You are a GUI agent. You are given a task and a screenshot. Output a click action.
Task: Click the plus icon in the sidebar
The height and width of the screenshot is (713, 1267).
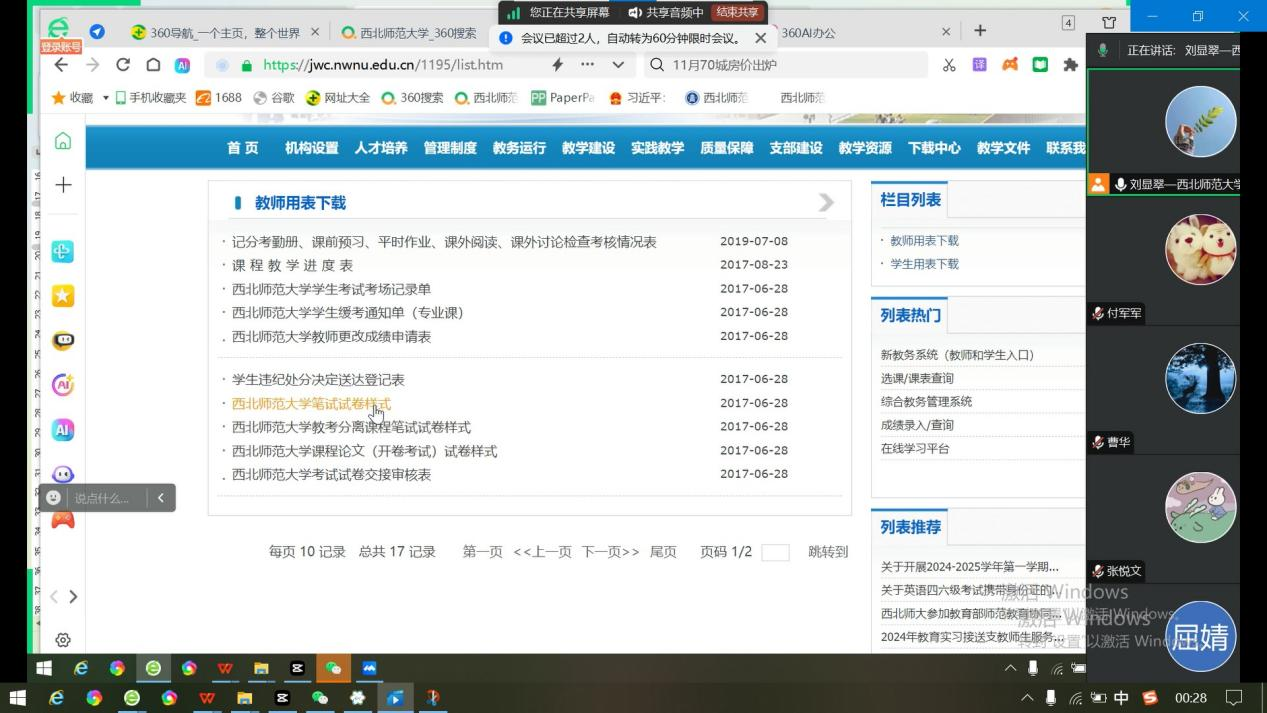pyautogui.click(x=63, y=185)
